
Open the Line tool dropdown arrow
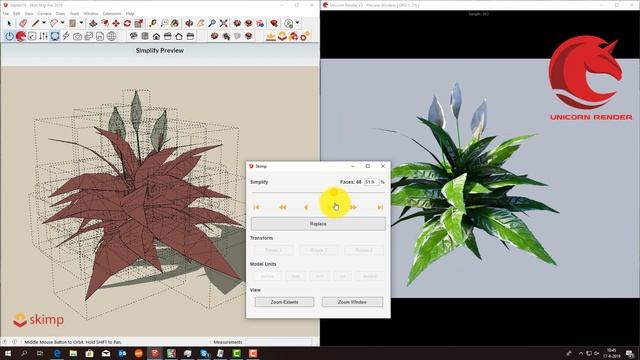click(x=44, y=23)
